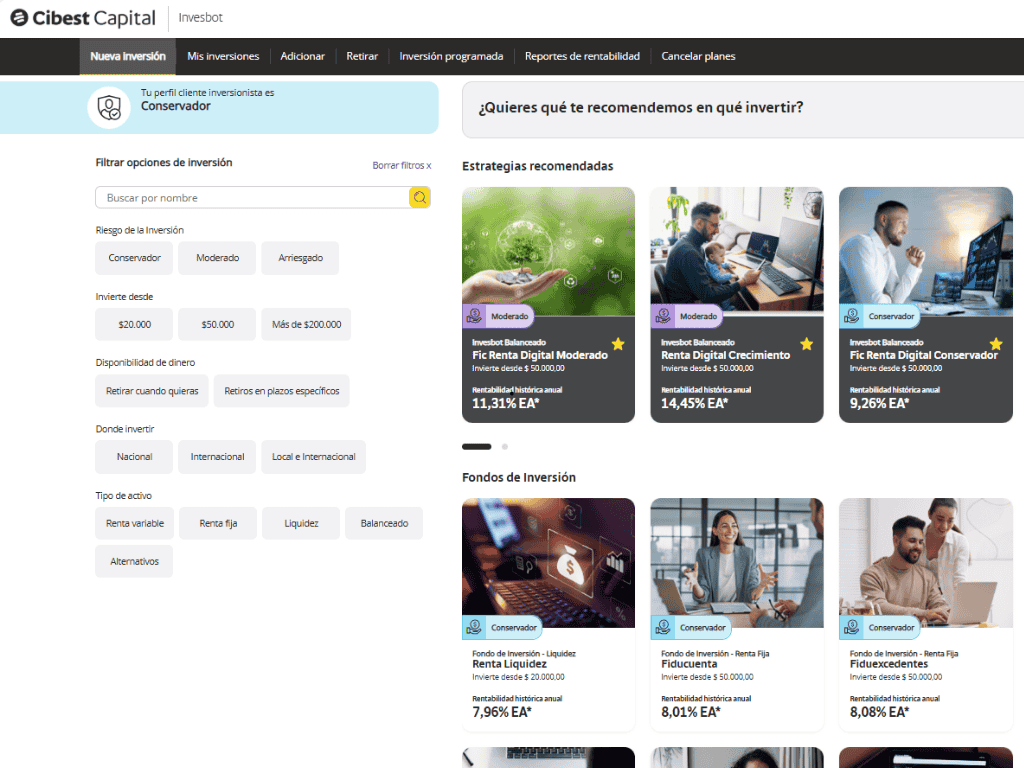1024x768 pixels.
Task: Favorite the Renta Digital Crecimiento card
Action: click(806, 344)
